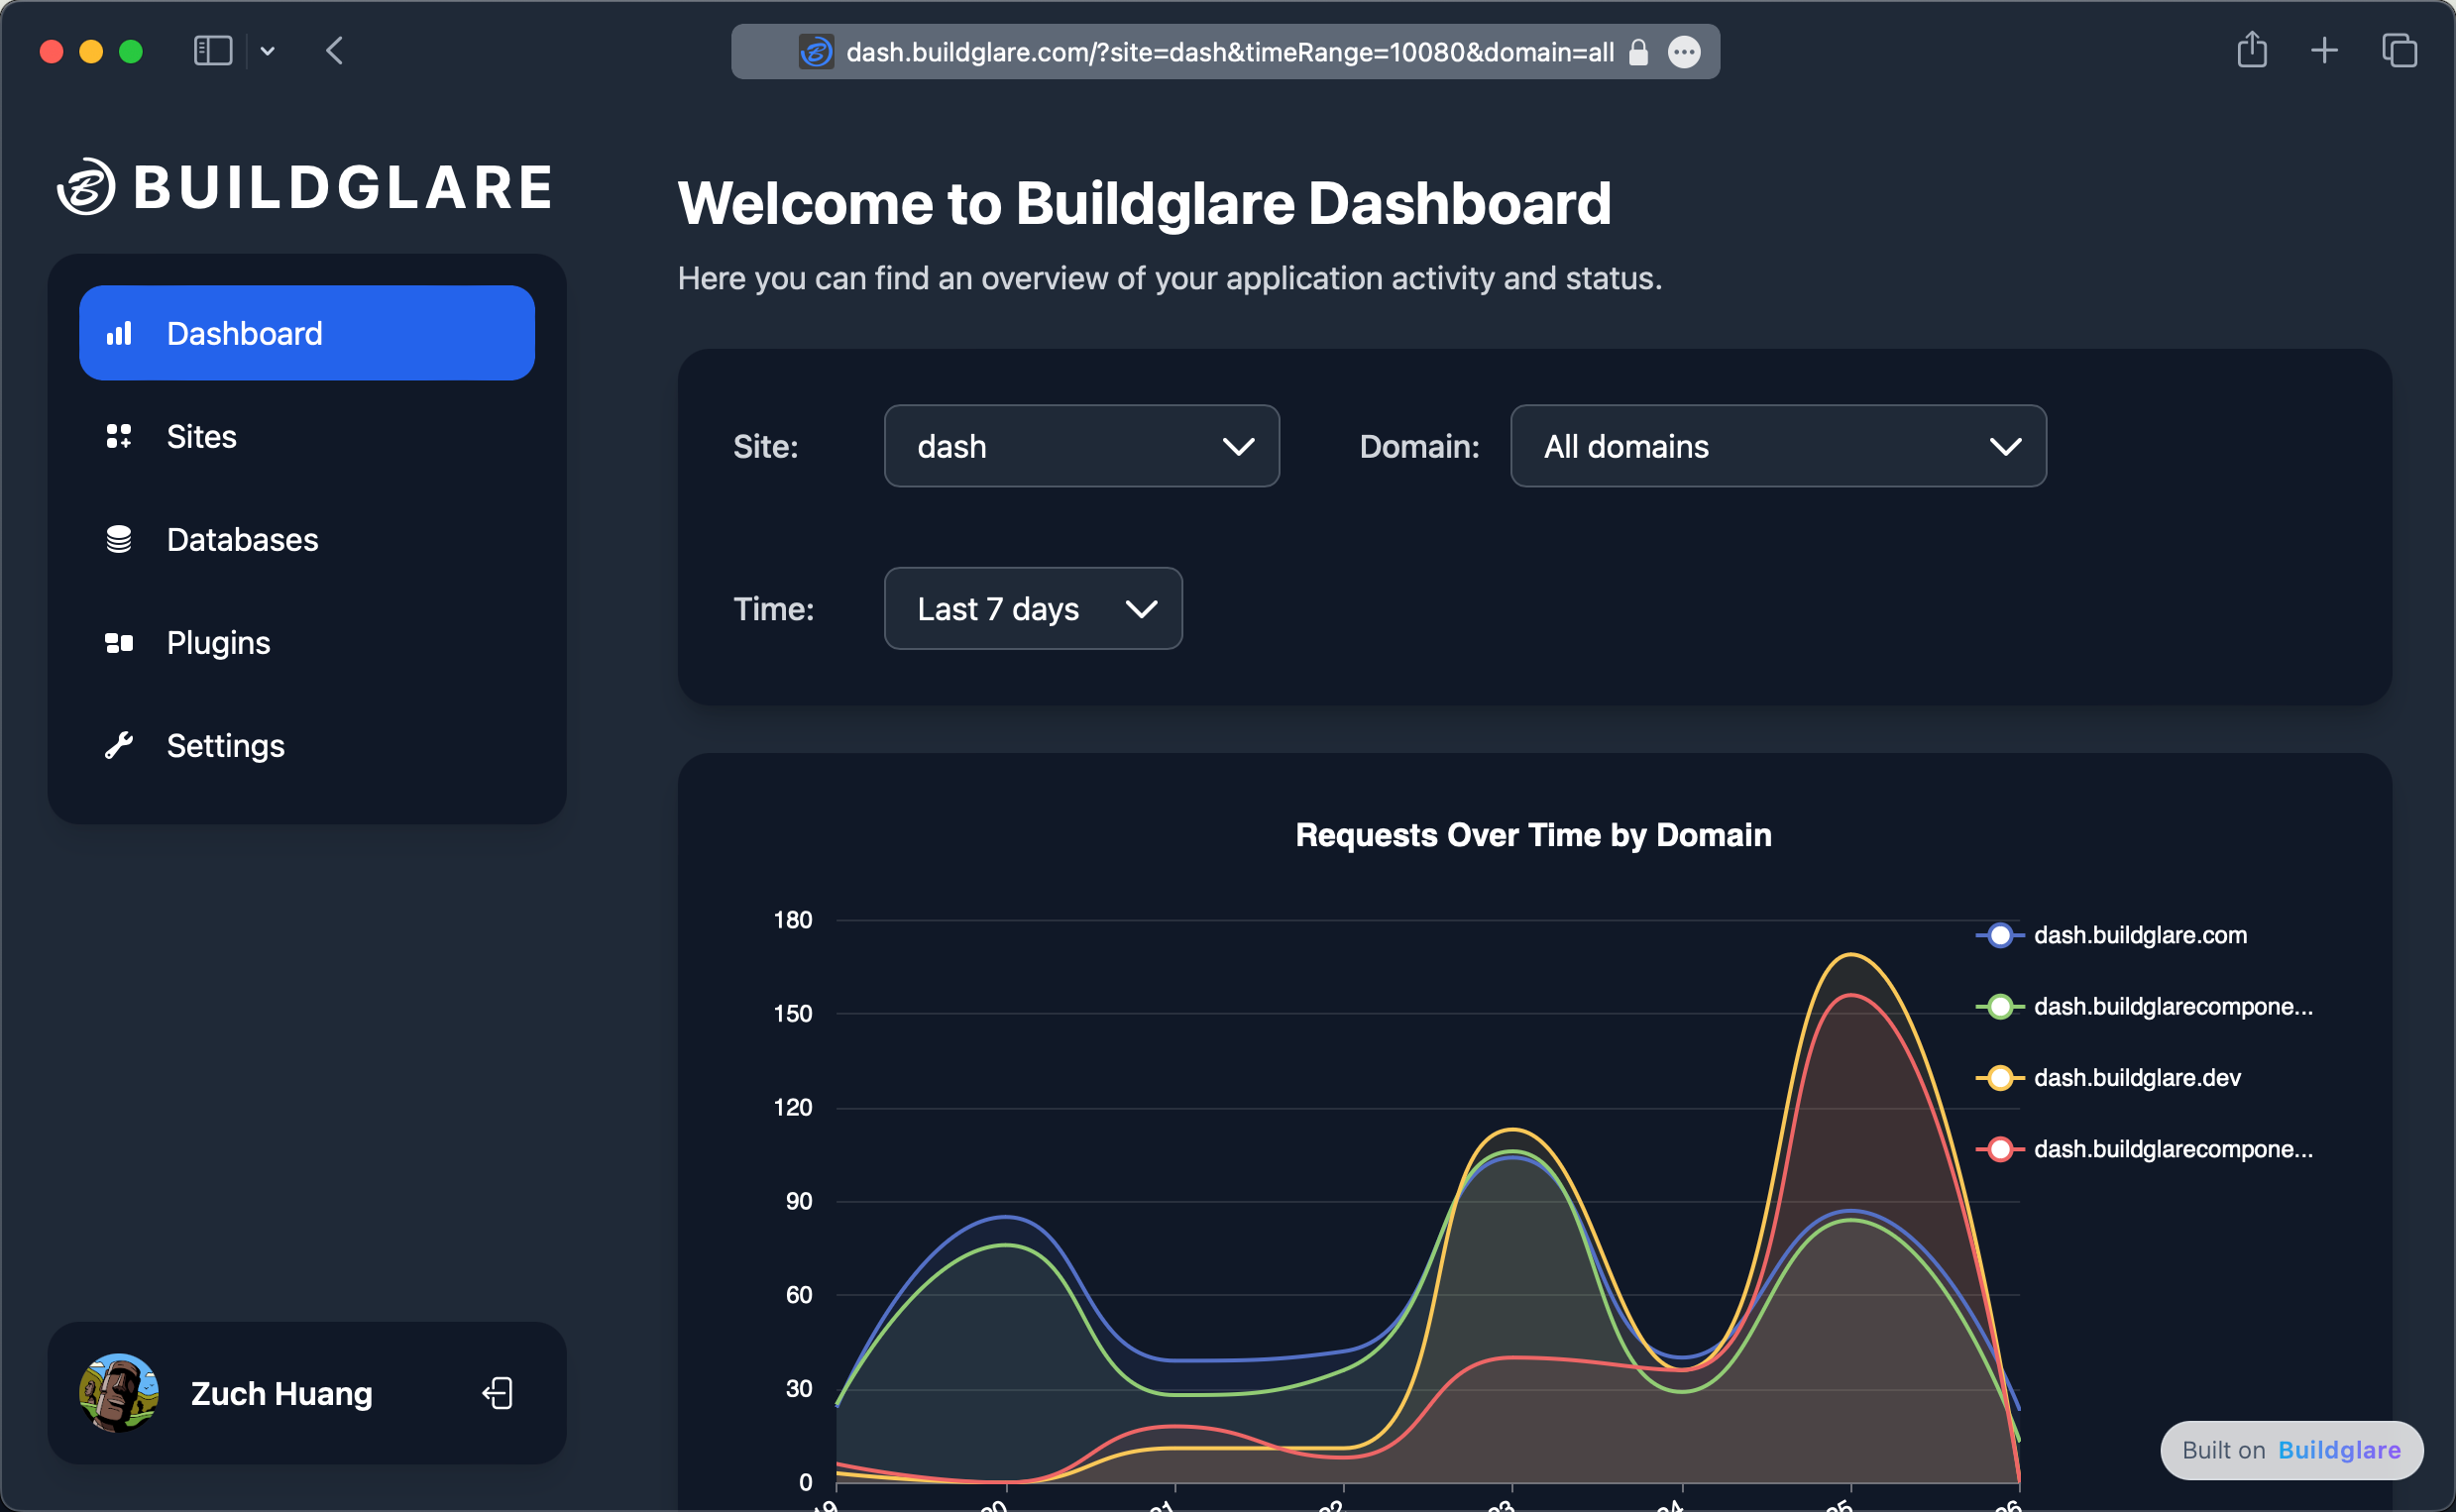
Task: Click the Sites grid icon in sidebar
Action: [x=119, y=436]
